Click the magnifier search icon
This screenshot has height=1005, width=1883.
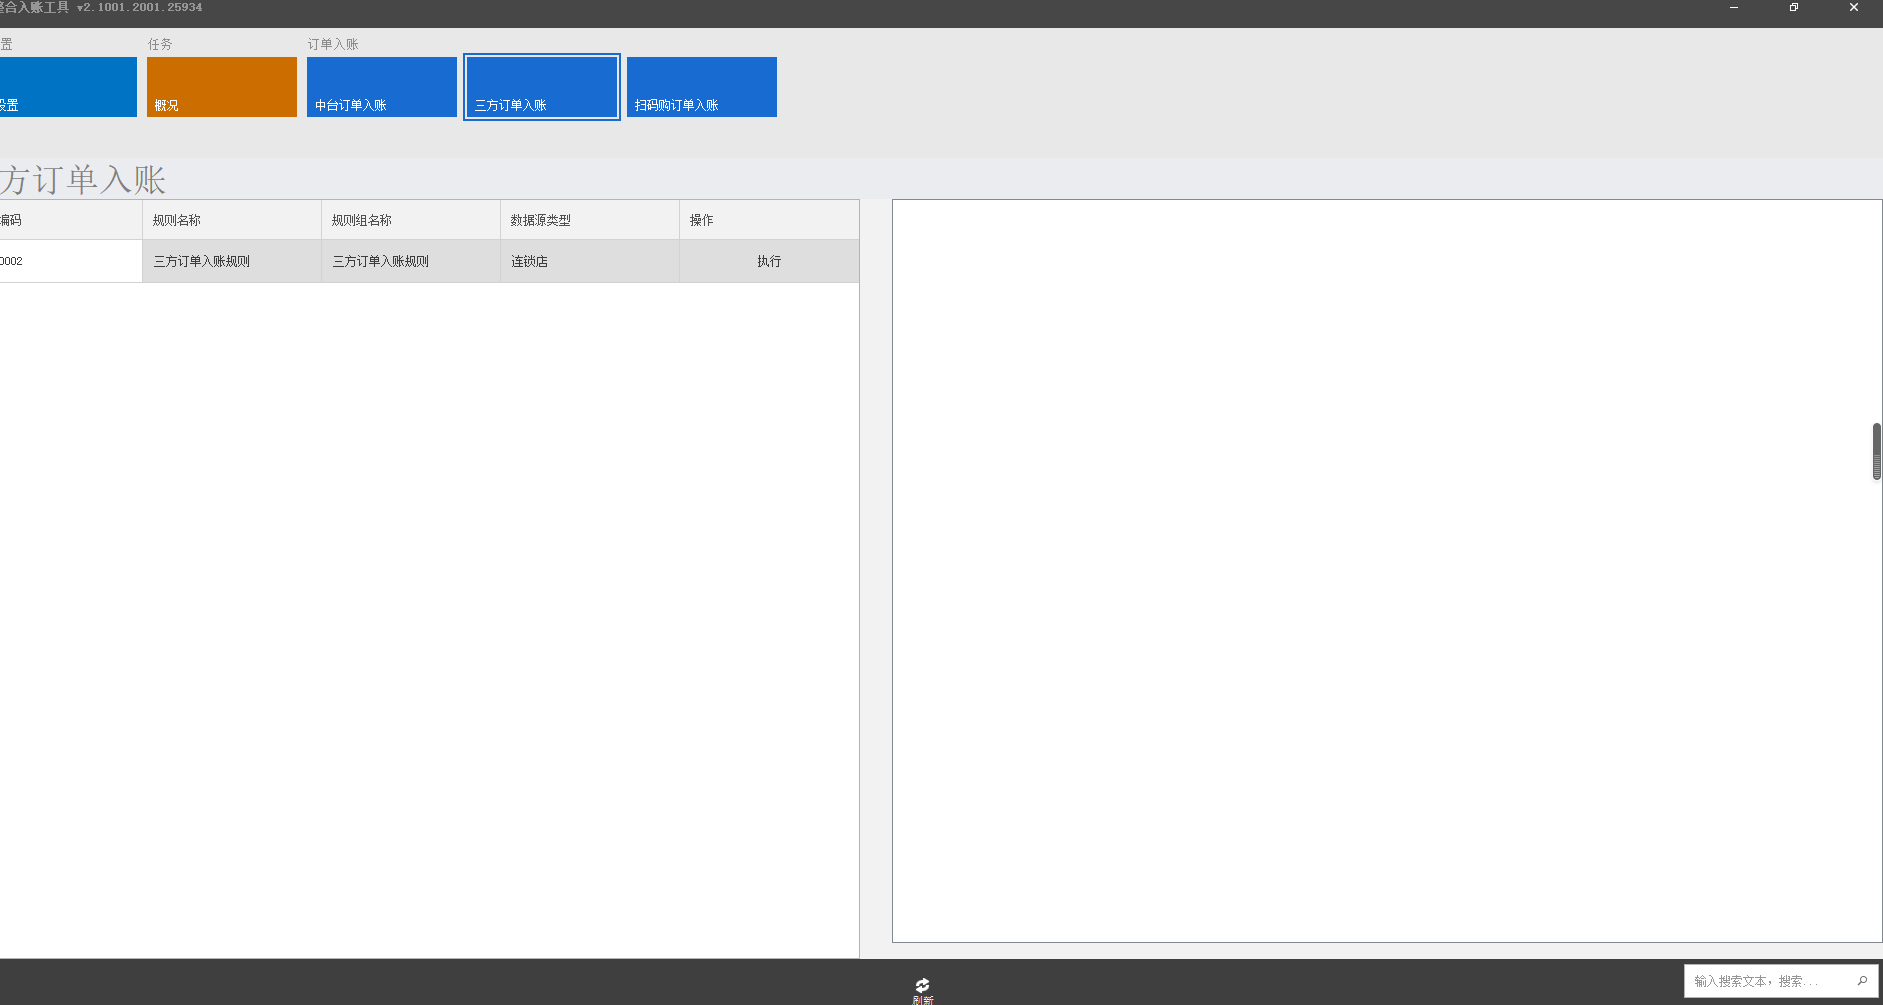(1862, 981)
